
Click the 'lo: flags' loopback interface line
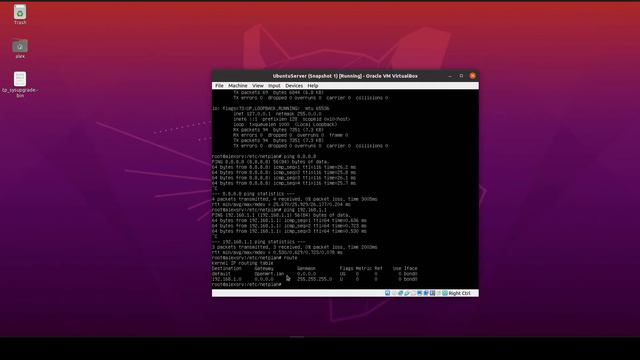271,109
